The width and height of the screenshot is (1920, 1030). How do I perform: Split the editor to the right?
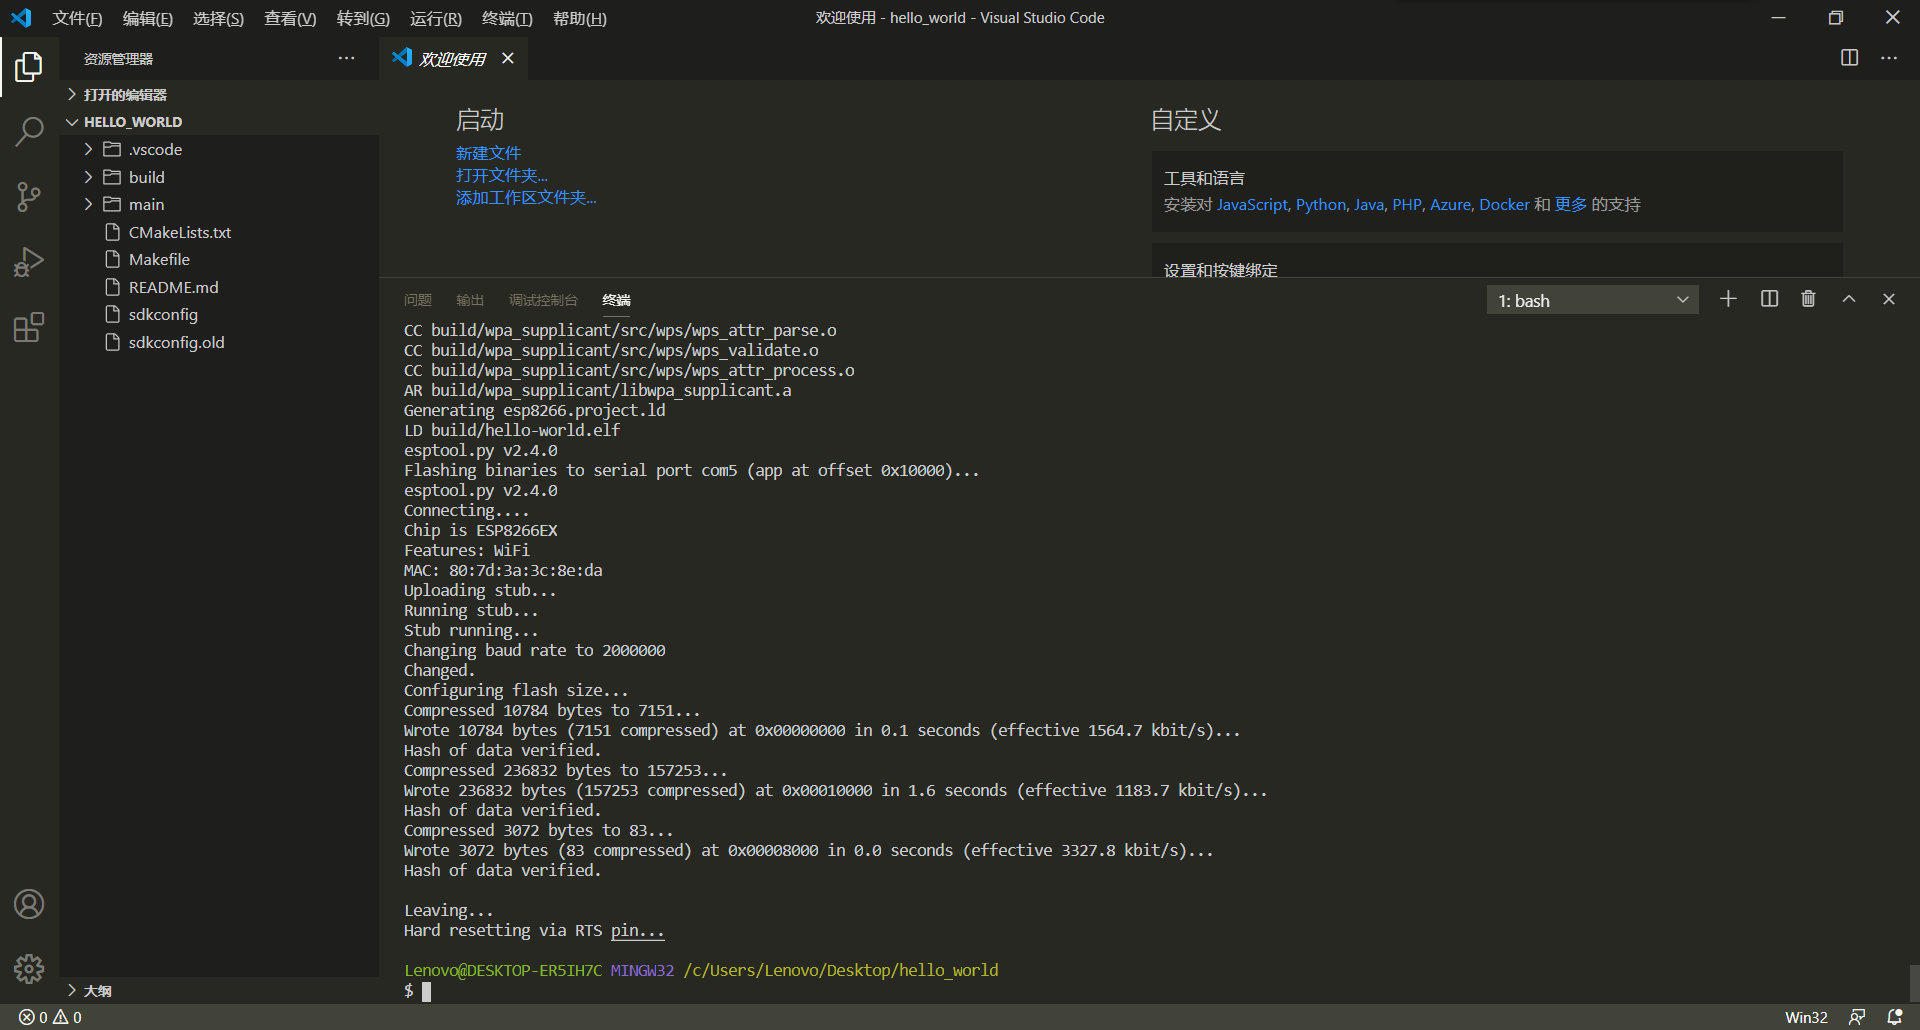pos(1849,58)
